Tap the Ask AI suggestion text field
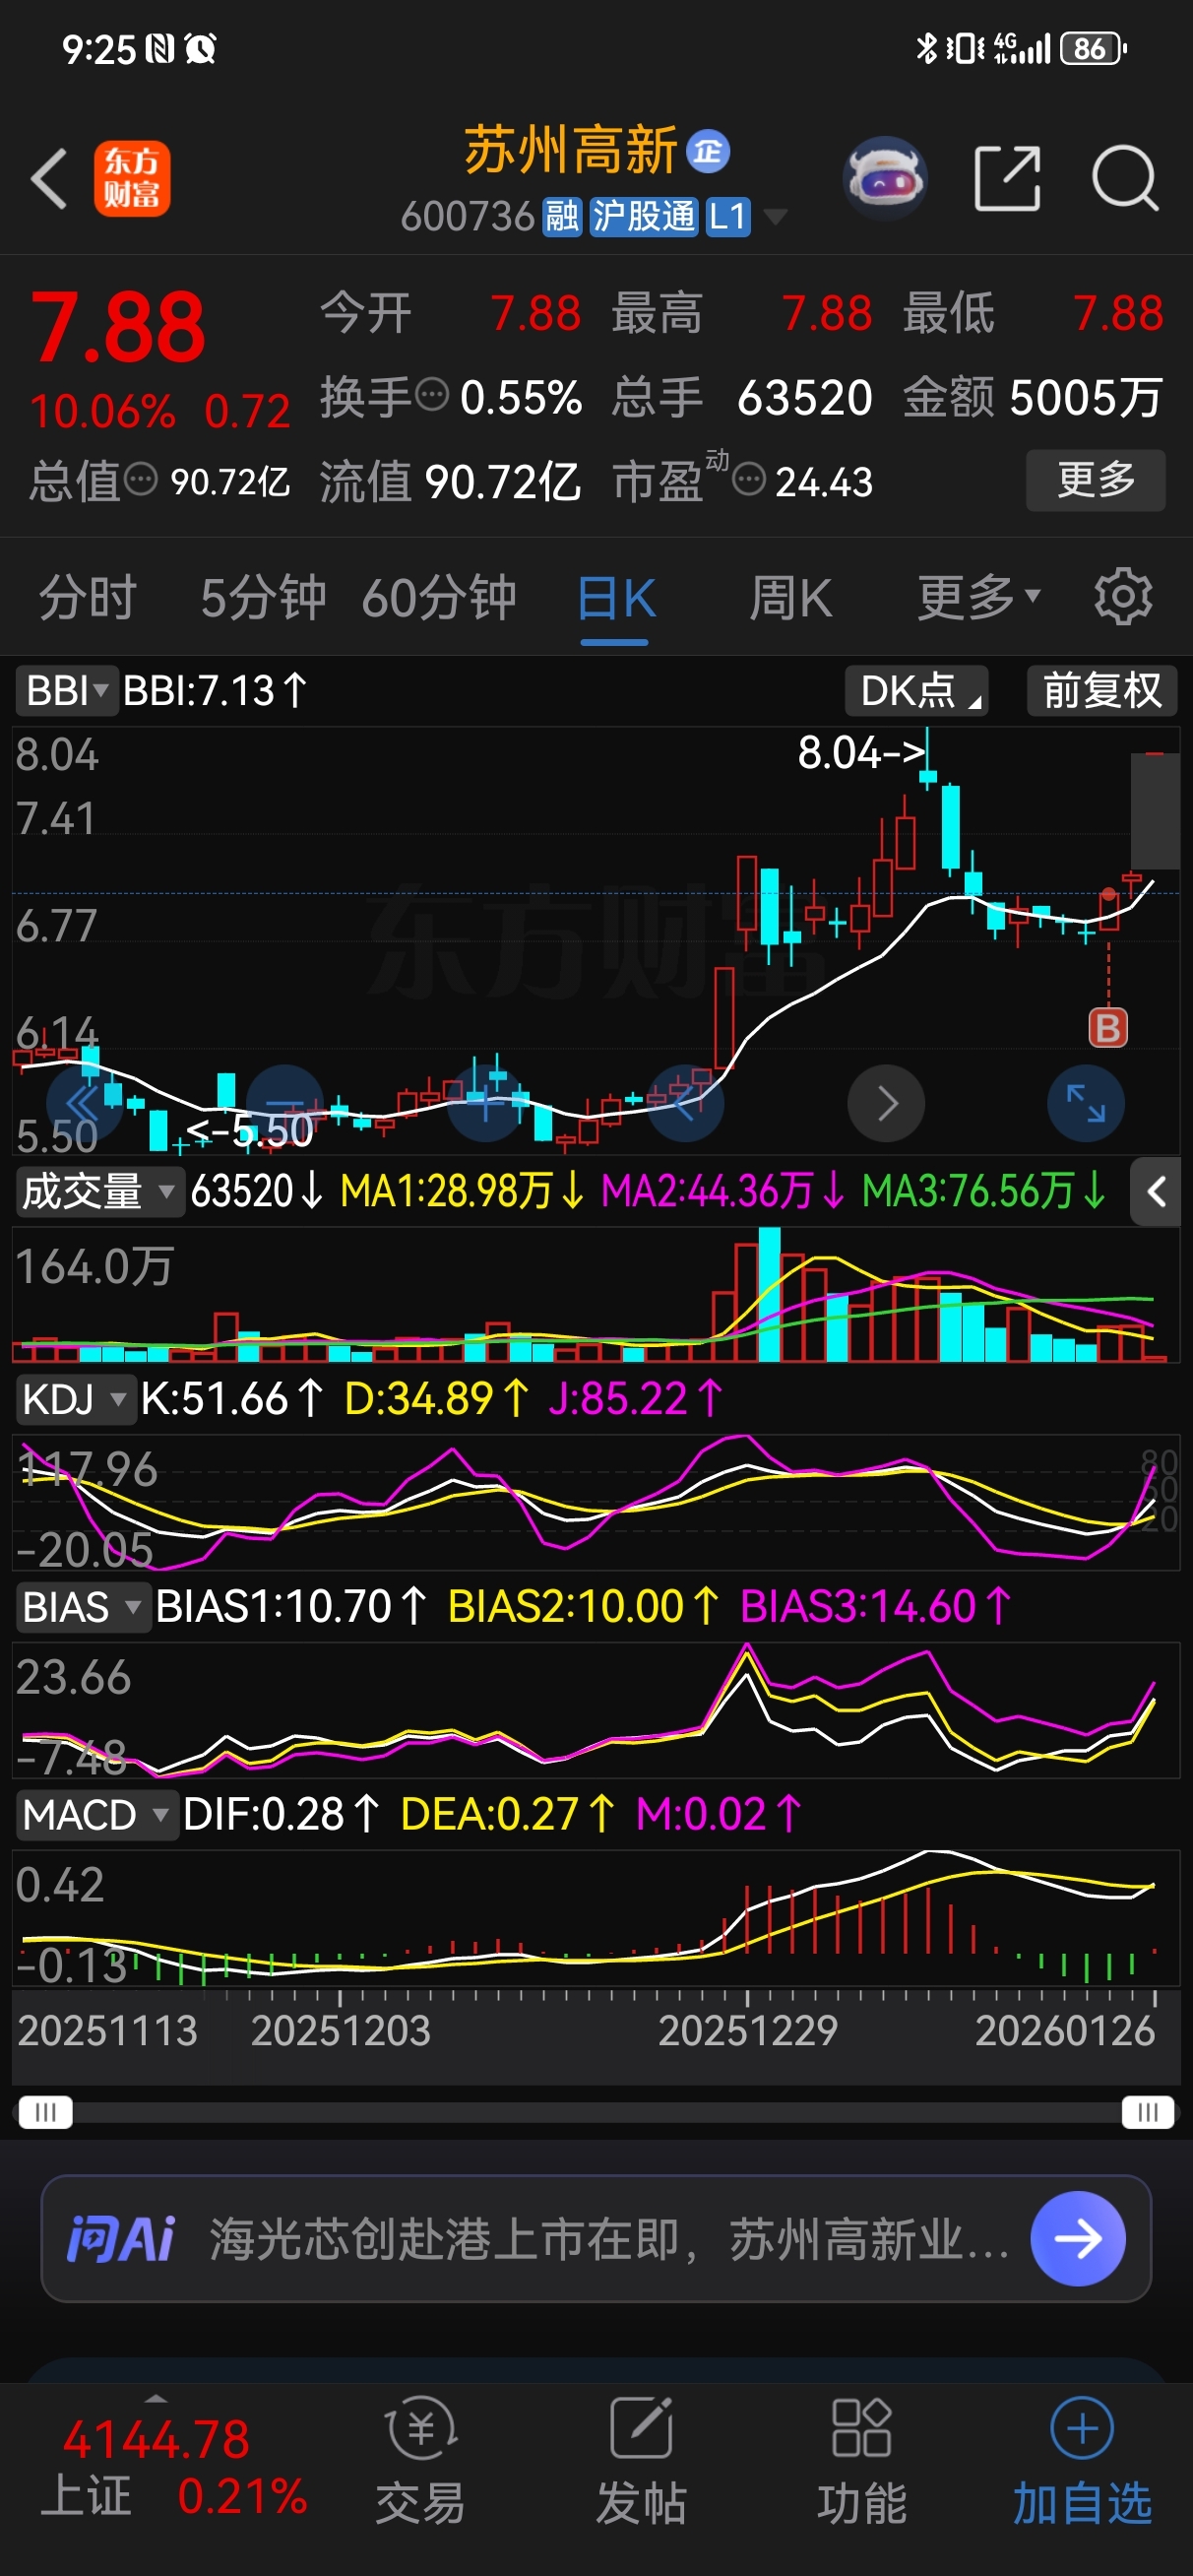This screenshot has height=2576, width=1193. click(610, 2239)
